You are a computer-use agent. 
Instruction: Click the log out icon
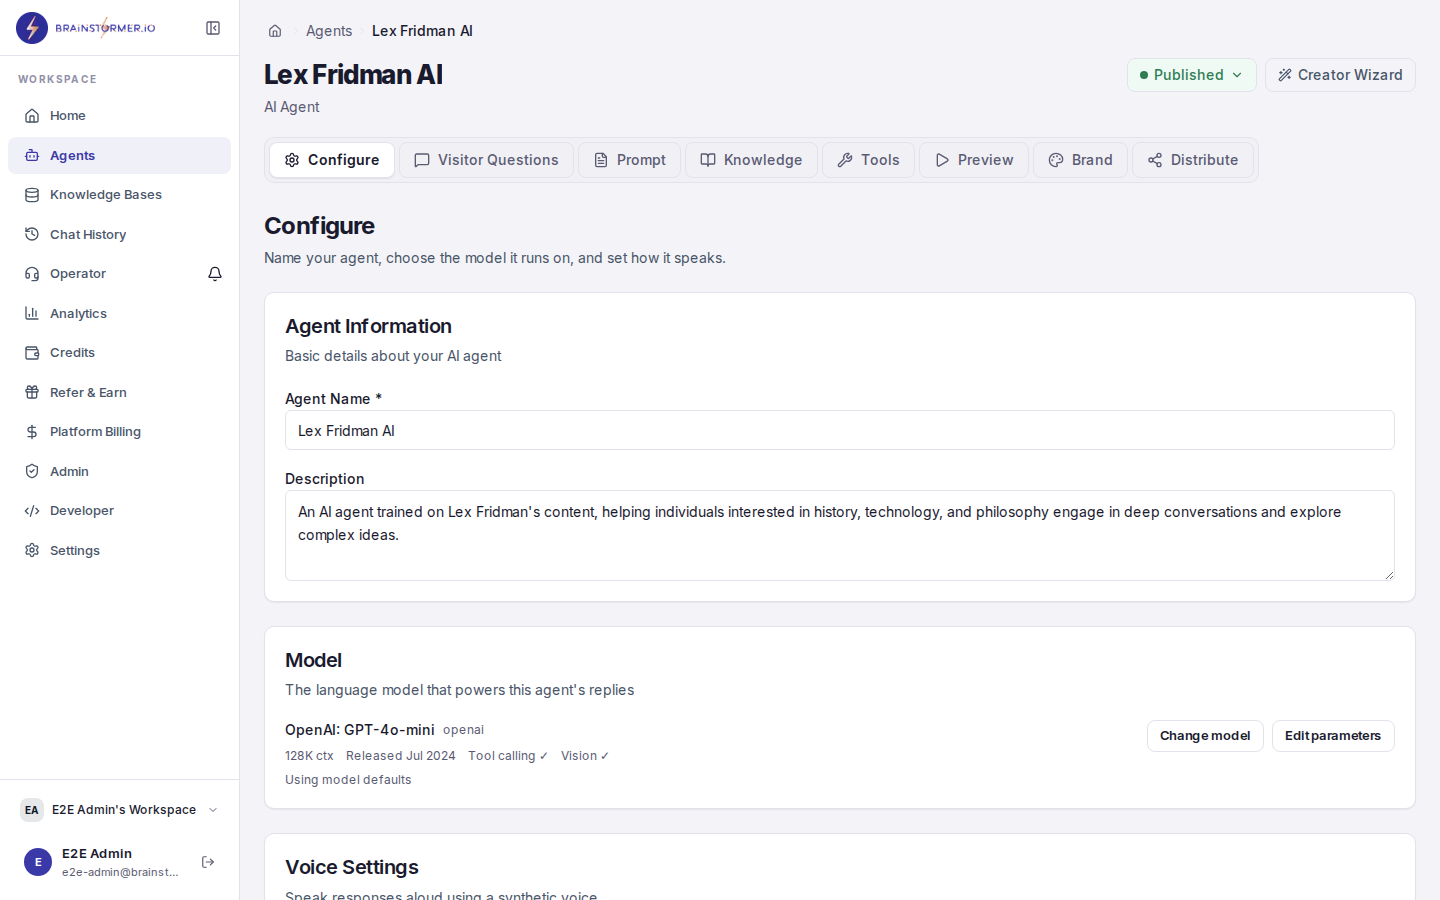pyautogui.click(x=208, y=862)
